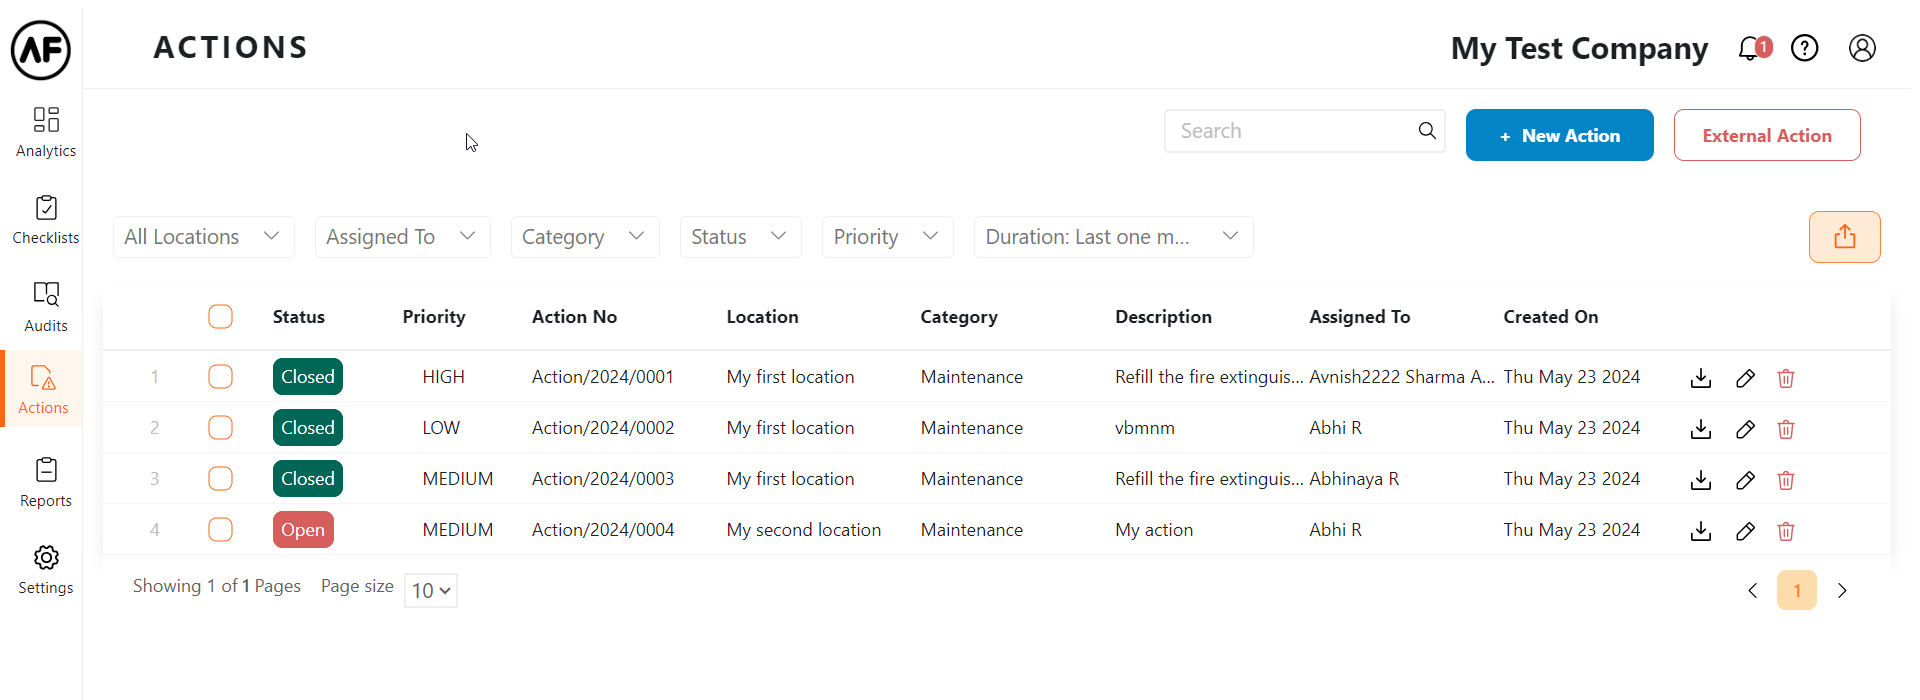Edit Action/2024/0002 with pencil icon
Screen dimensions: 1920x700
pyautogui.click(x=1745, y=429)
